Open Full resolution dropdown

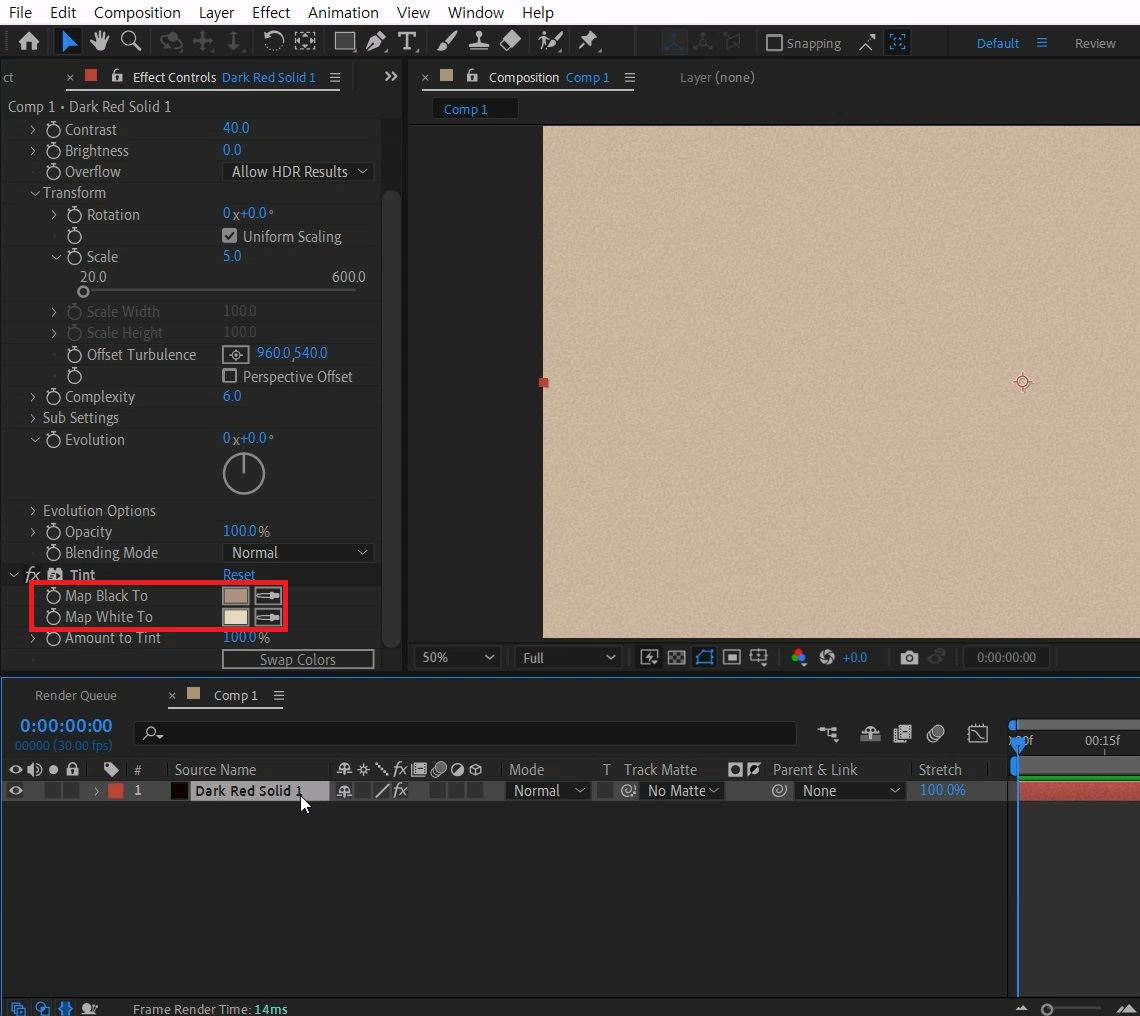(x=567, y=657)
